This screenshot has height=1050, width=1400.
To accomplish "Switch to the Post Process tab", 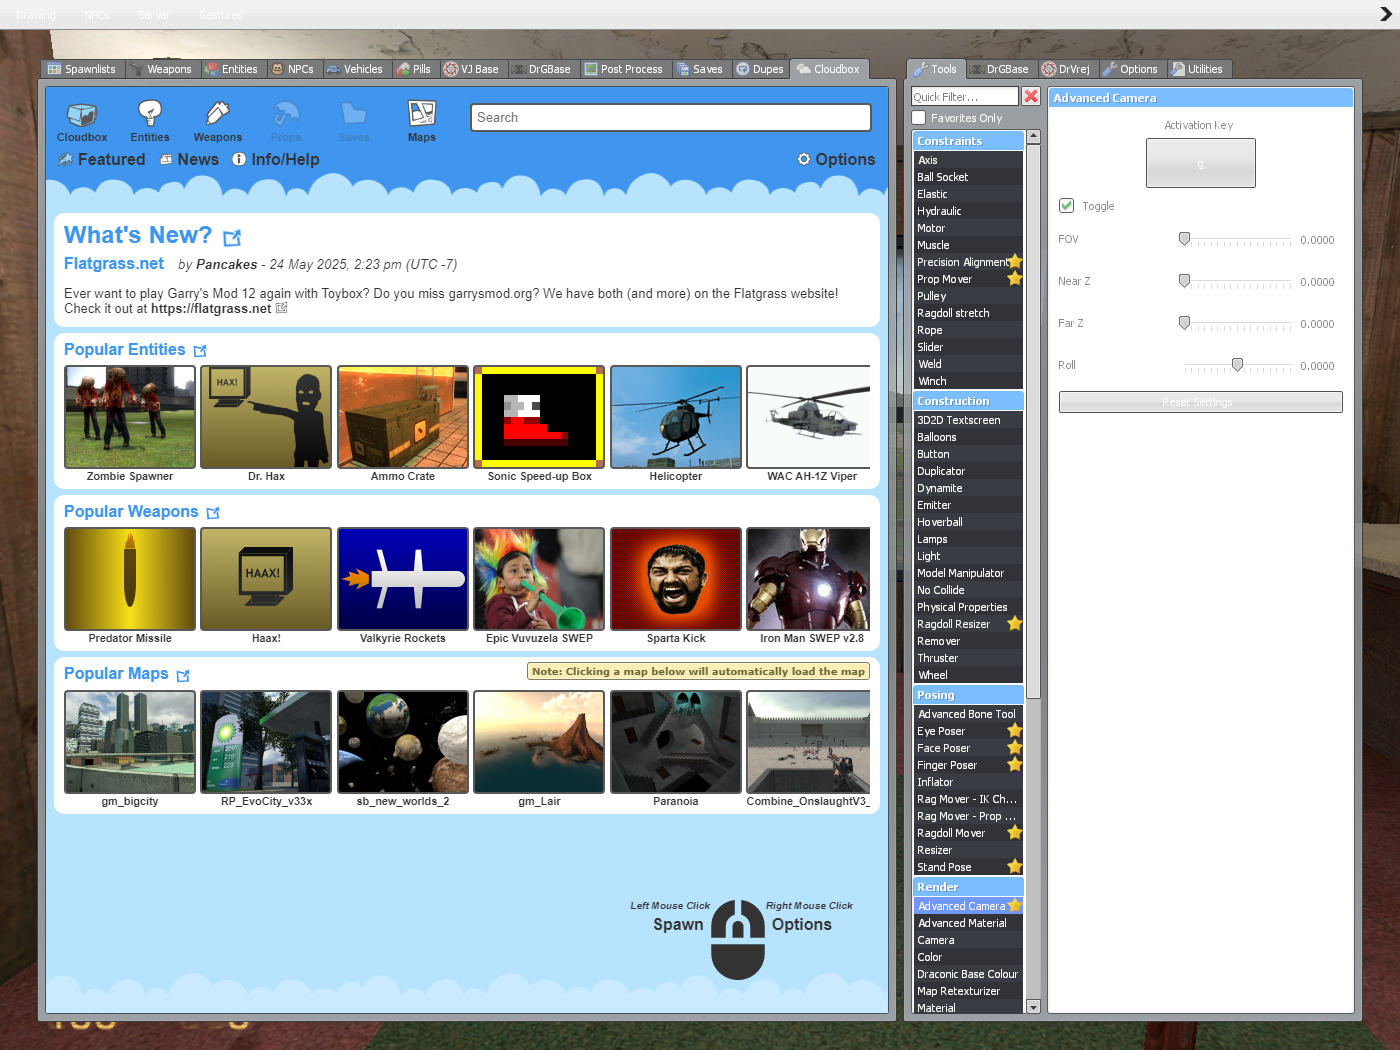I will pyautogui.click(x=624, y=69).
